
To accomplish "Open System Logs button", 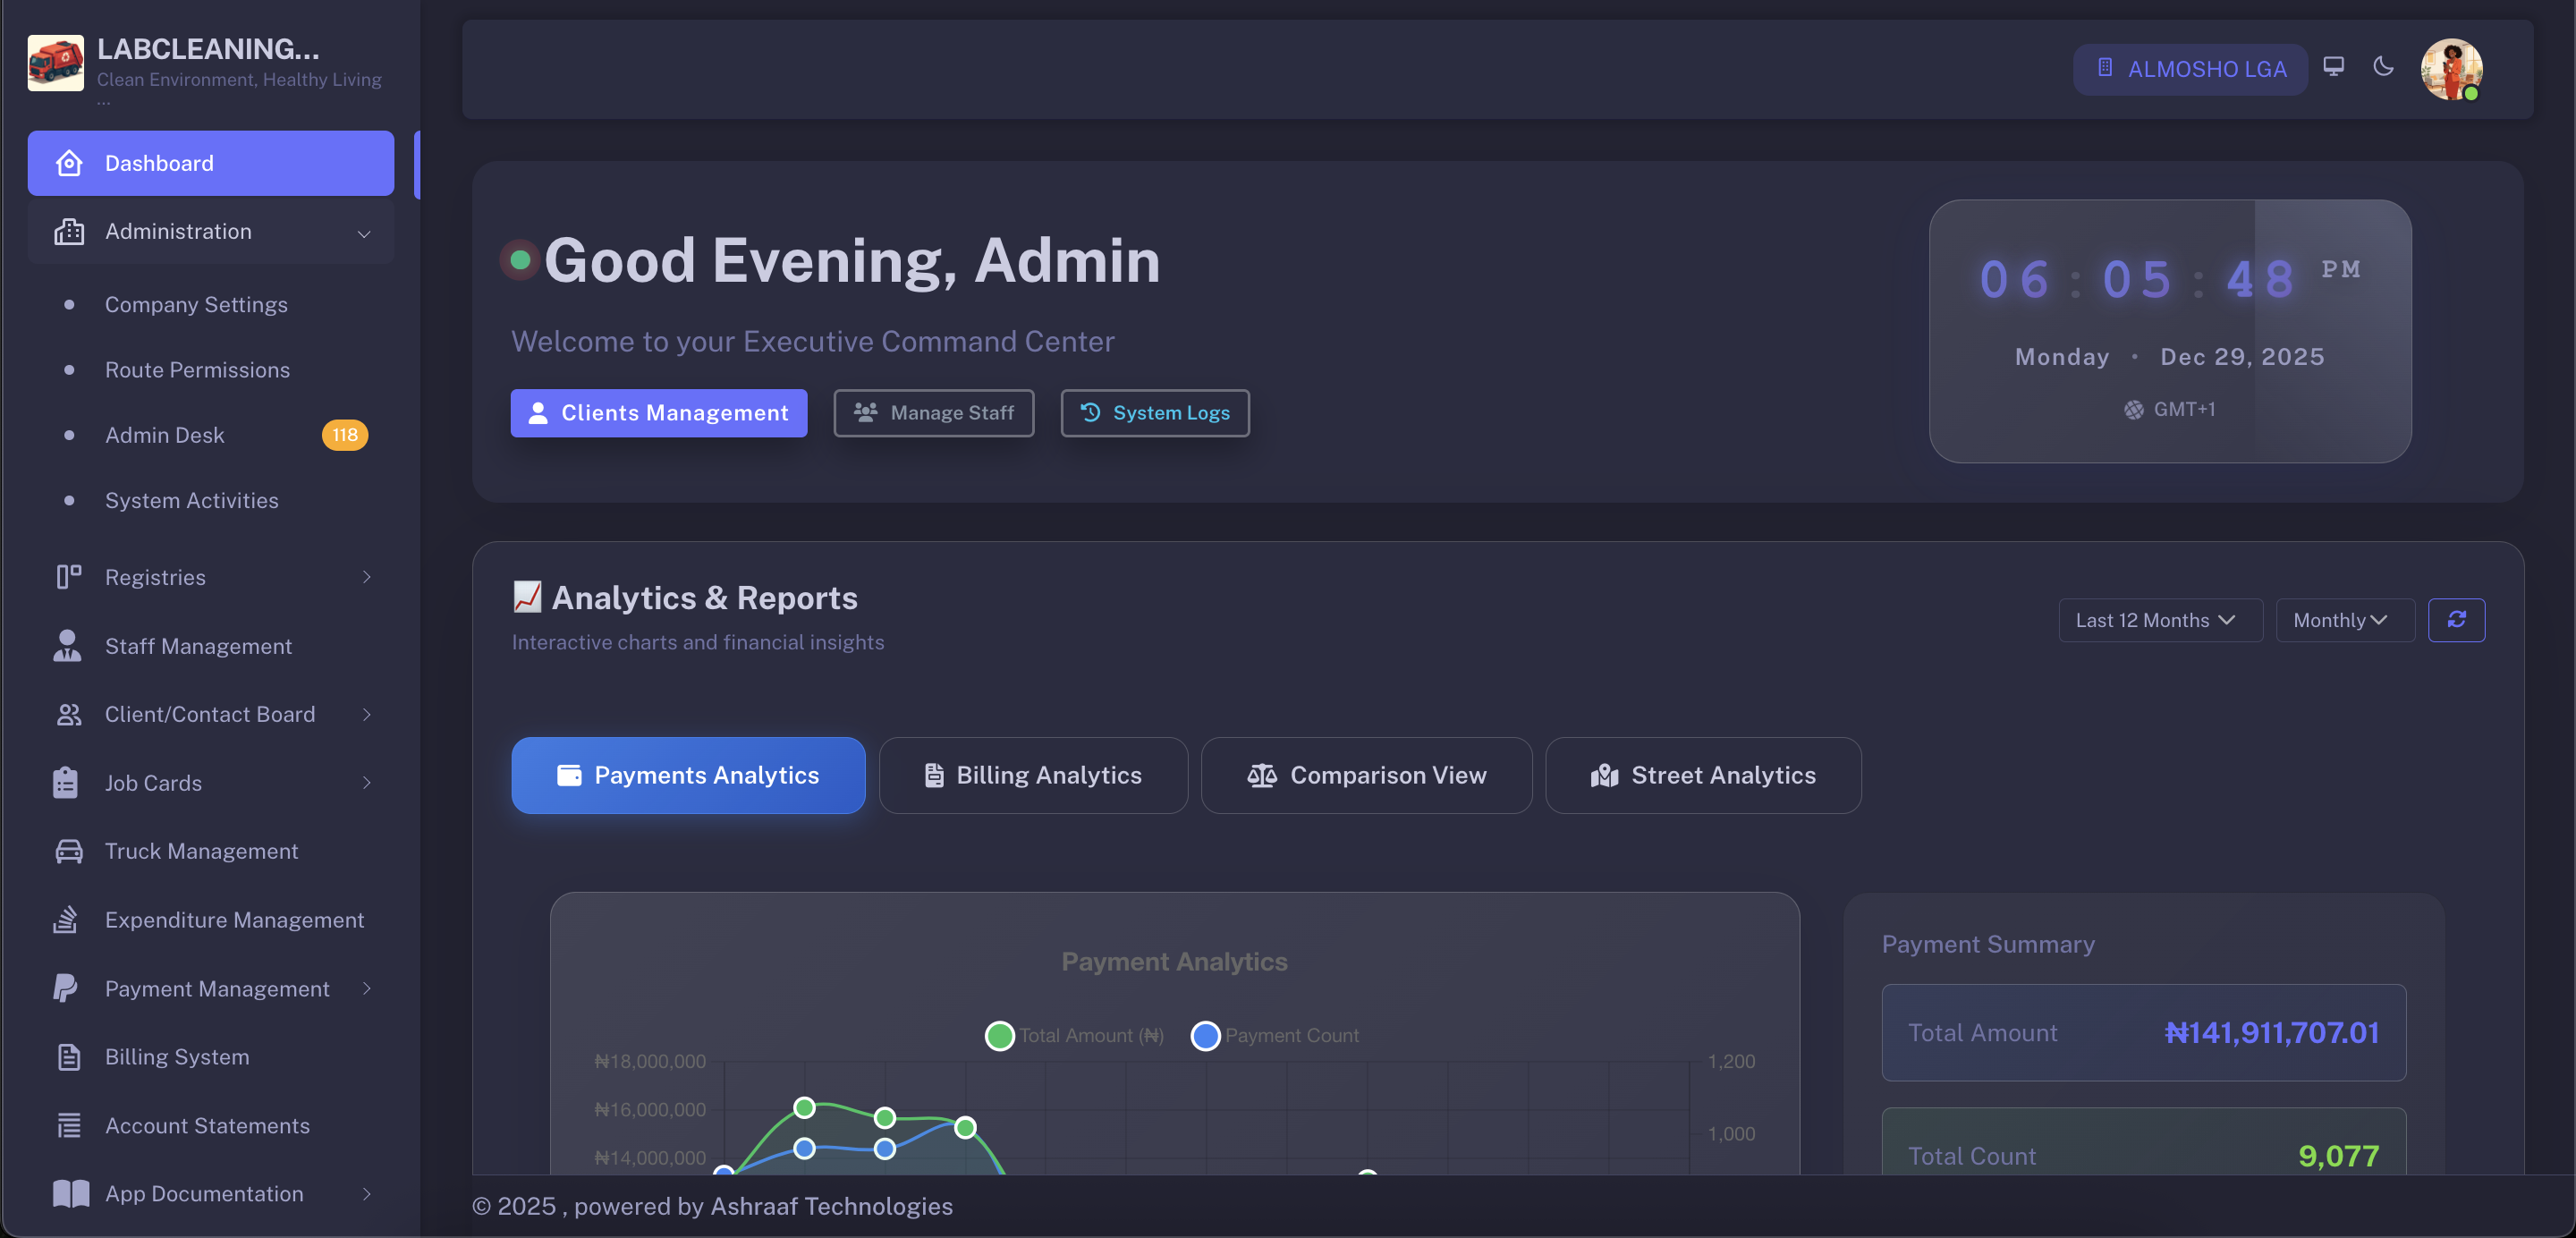I will (1154, 413).
